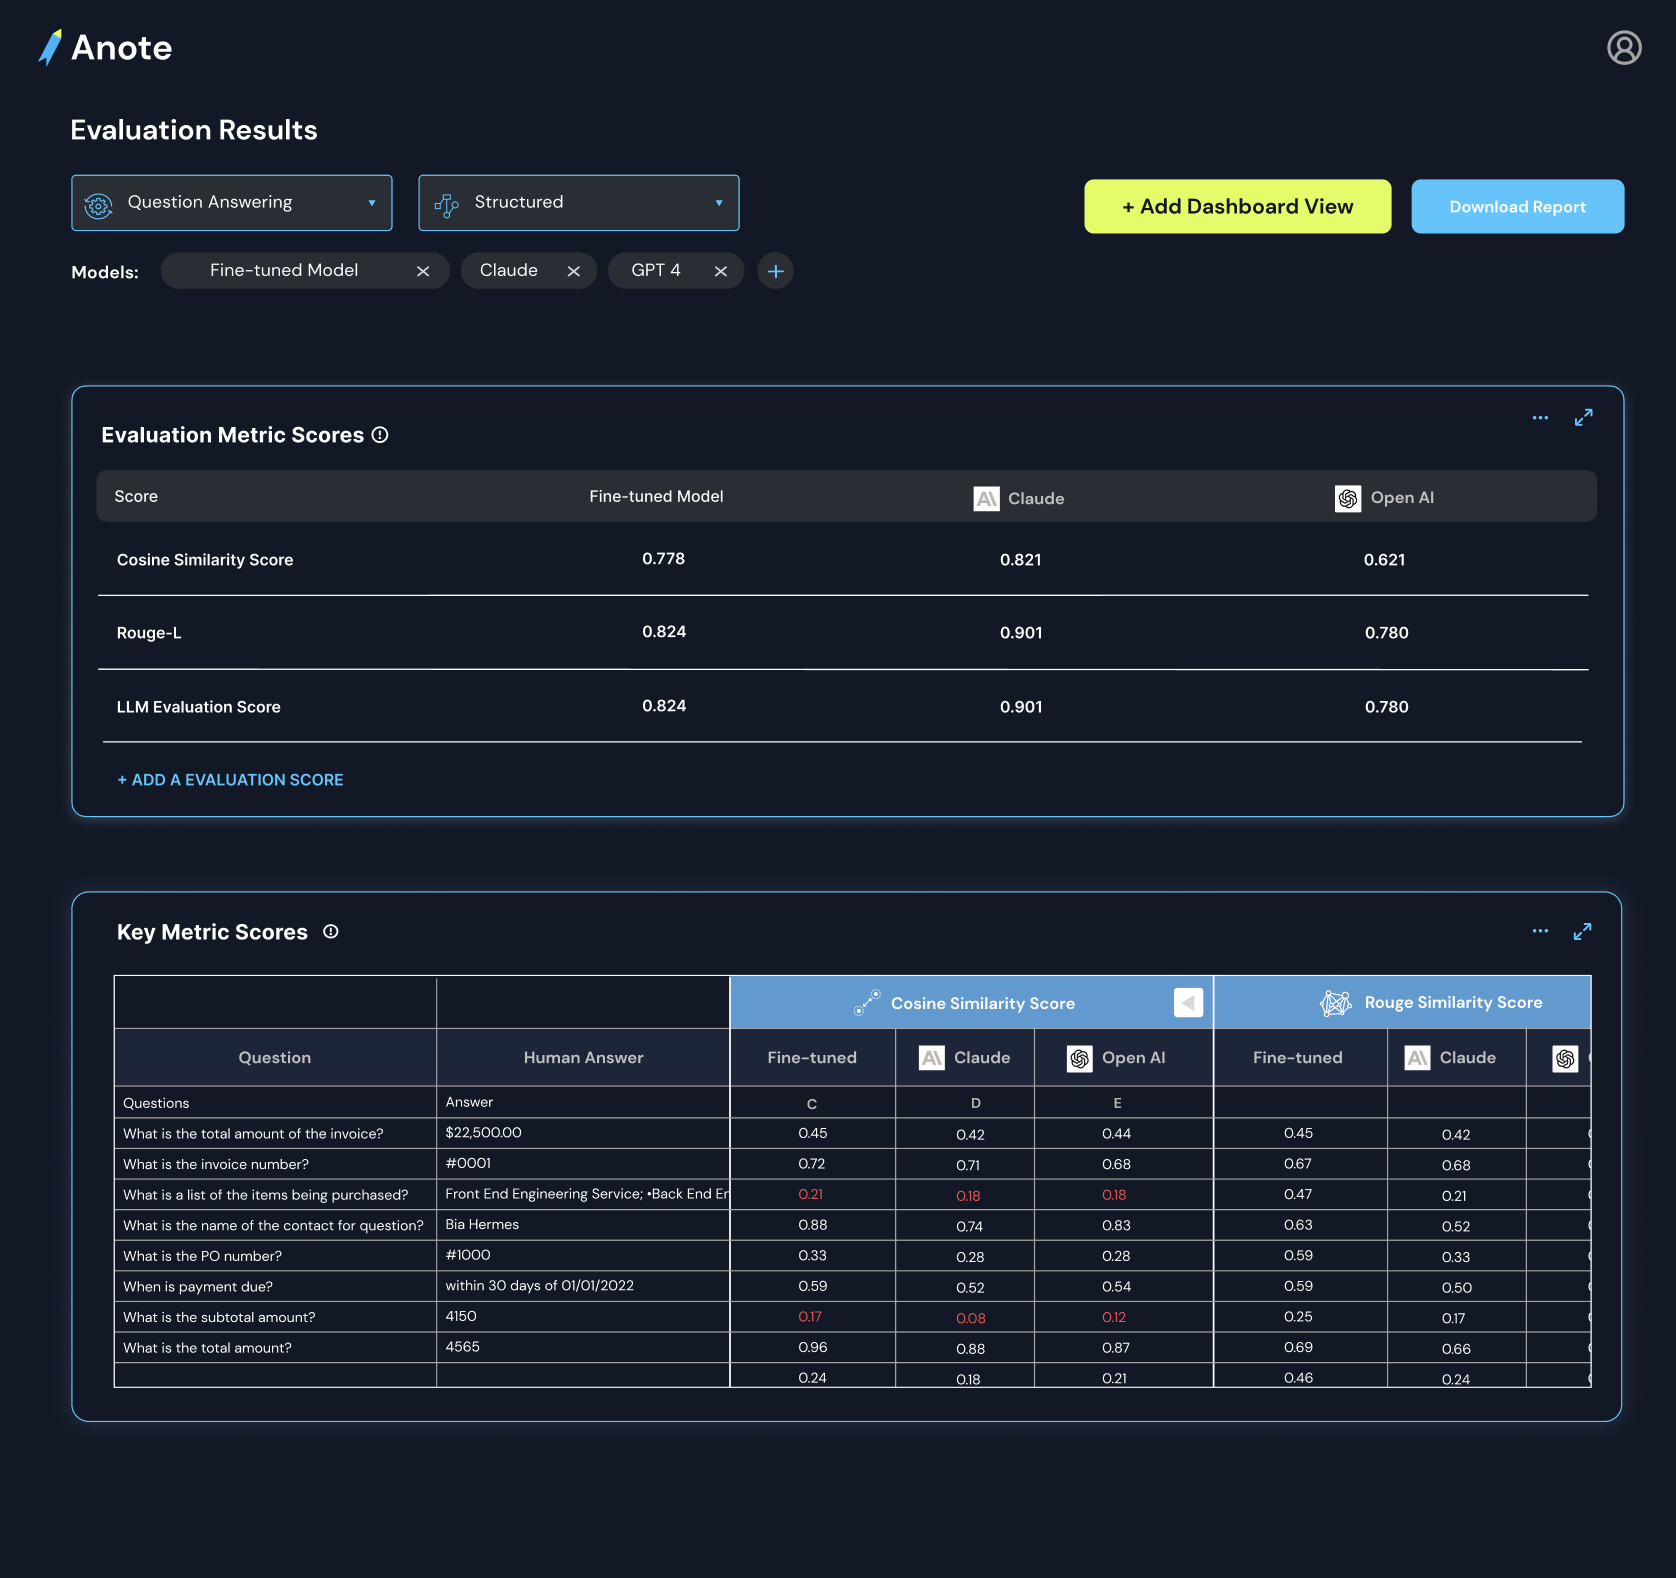
Task: Click Download Report button
Action: 1518,206
